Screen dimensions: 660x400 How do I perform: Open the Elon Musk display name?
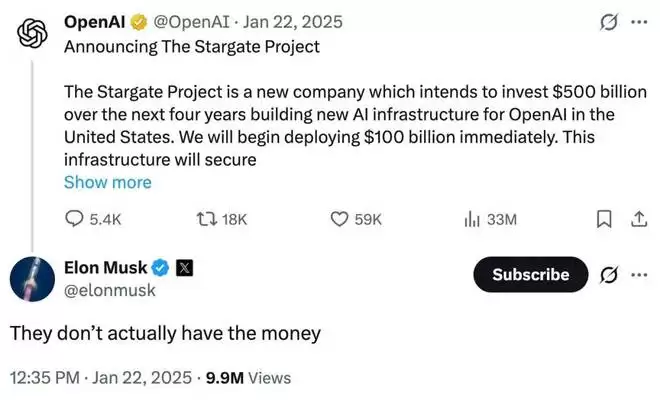[105, 267]
